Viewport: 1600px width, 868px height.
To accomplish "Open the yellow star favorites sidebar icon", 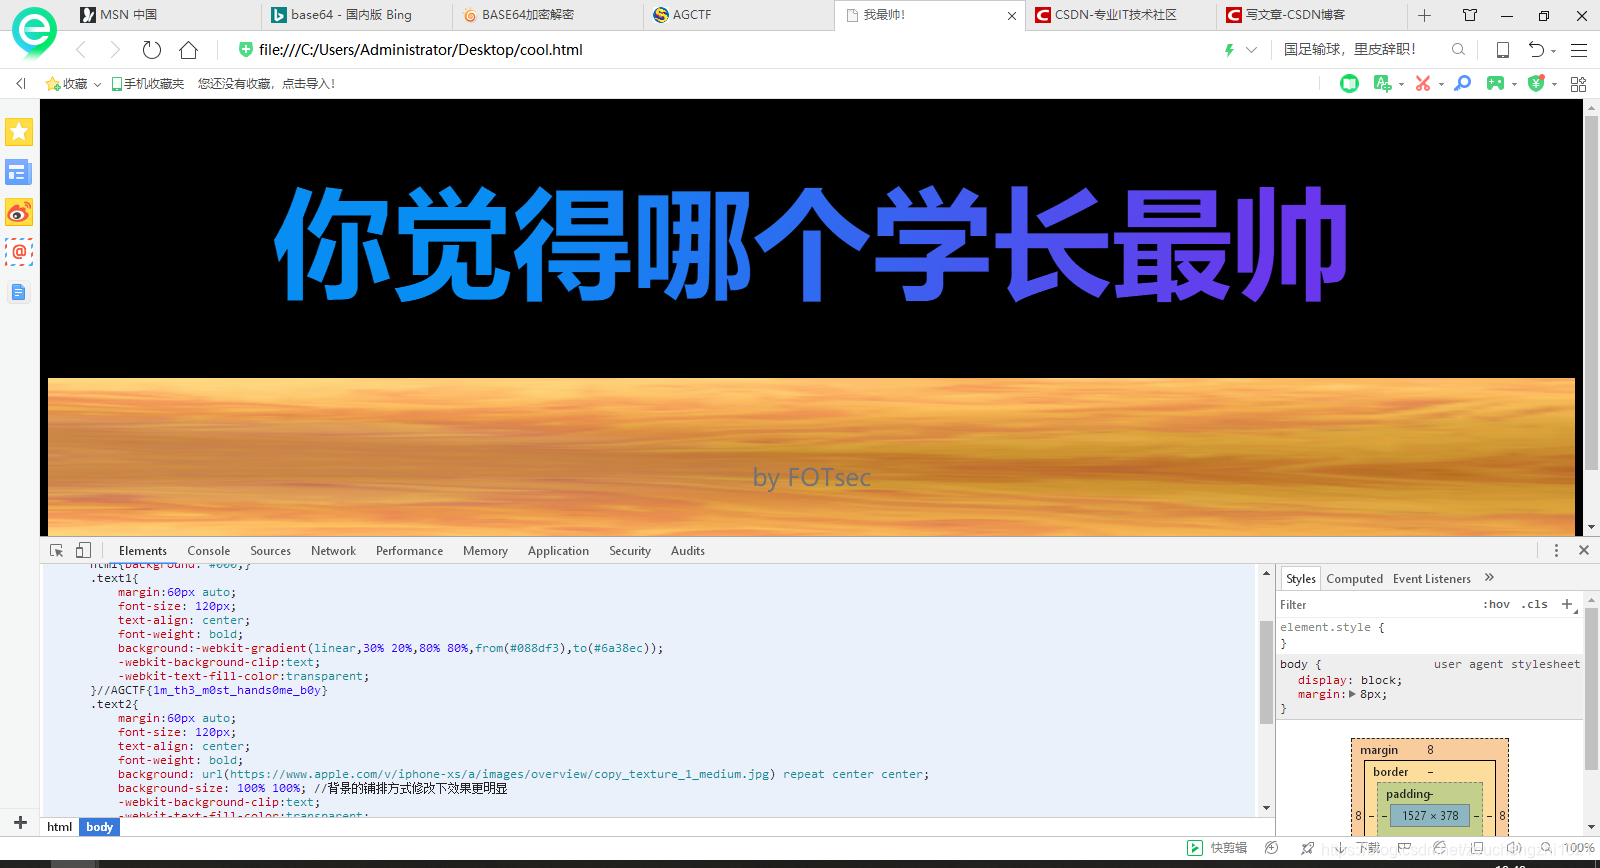I will point(19,132).
